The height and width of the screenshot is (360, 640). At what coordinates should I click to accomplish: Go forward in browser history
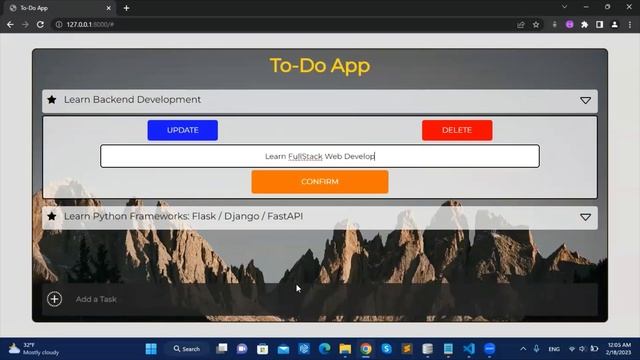click(x=25, y=24)
